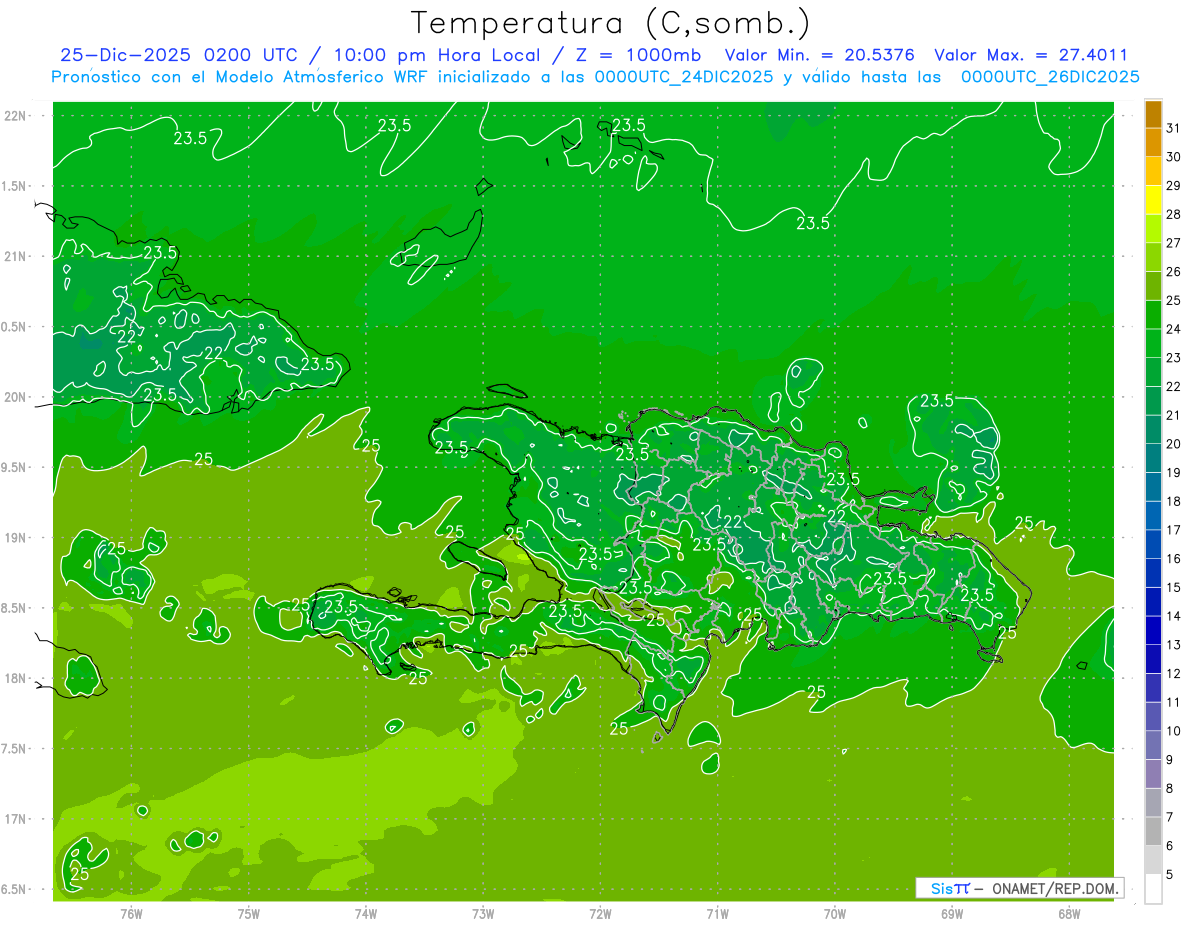The width and height of the screenshot is (1200, 927).
Task: Click color scale value 11
Action: pos(1173,702)
